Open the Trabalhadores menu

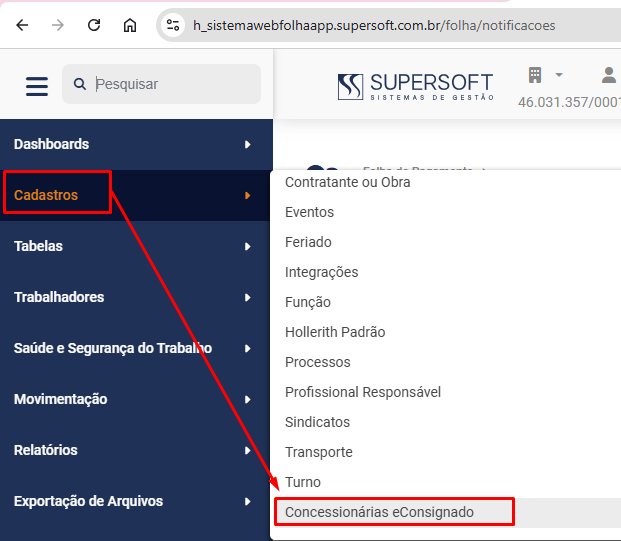coord(136,297)
